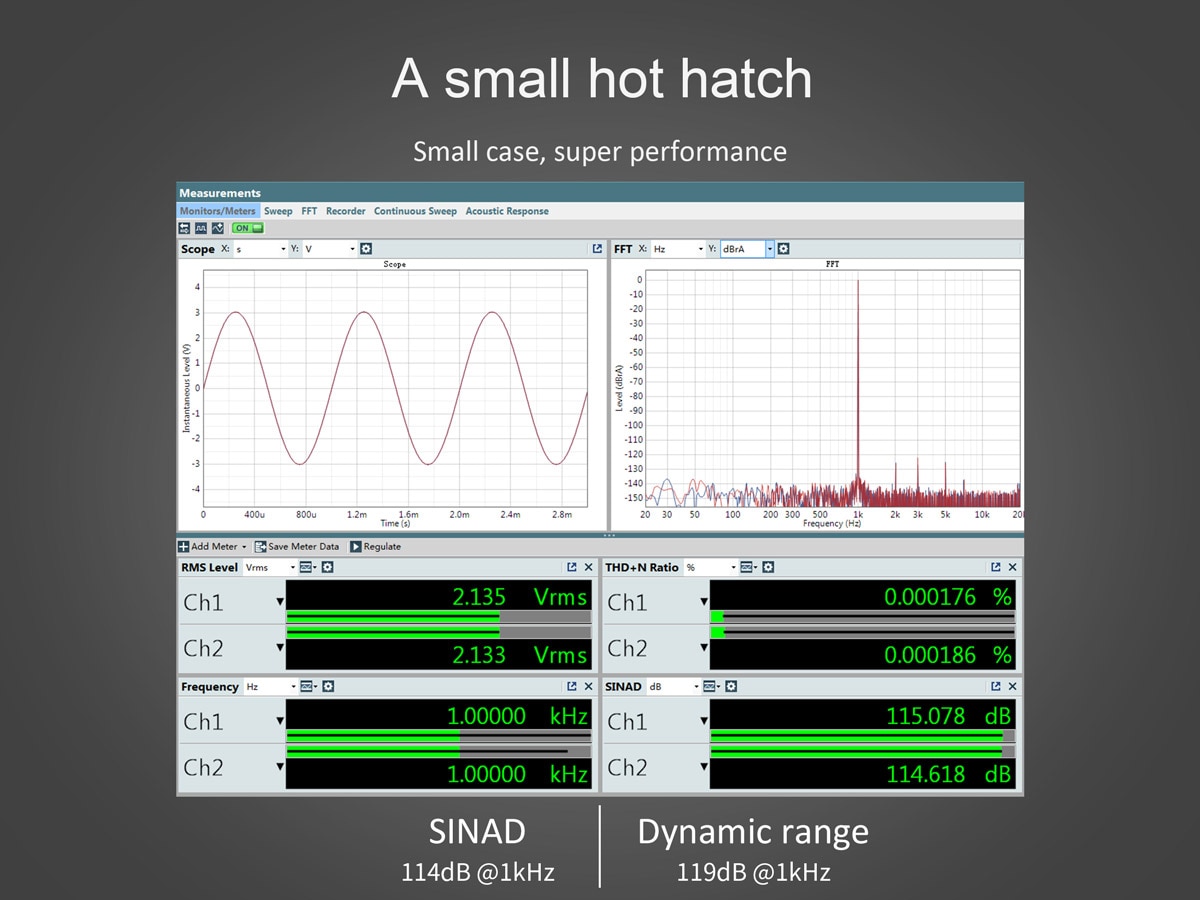The height and width of the screenshot is (900, 1200).
Task: Expand Ch1 arrow in SINAD meter
Action: click(704, 721)
